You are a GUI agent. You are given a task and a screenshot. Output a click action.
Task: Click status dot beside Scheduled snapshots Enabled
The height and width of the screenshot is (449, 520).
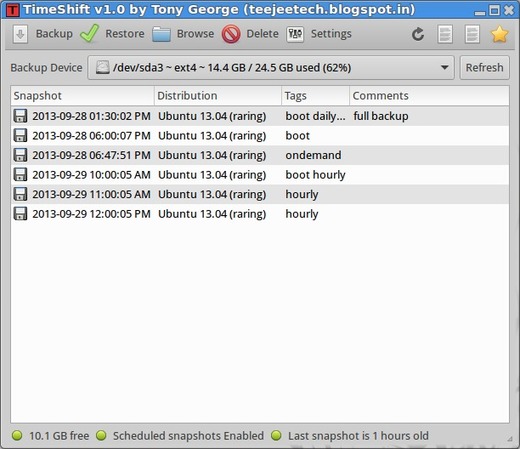tap(101, 435)
